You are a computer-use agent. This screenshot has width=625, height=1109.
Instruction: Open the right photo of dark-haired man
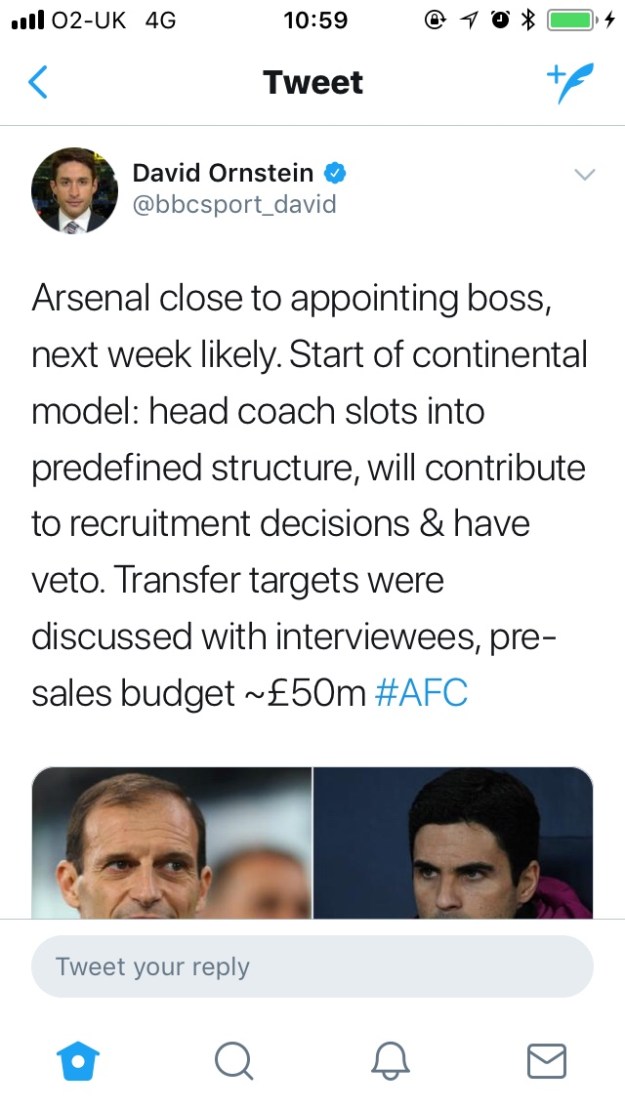[x=453, y=842]
